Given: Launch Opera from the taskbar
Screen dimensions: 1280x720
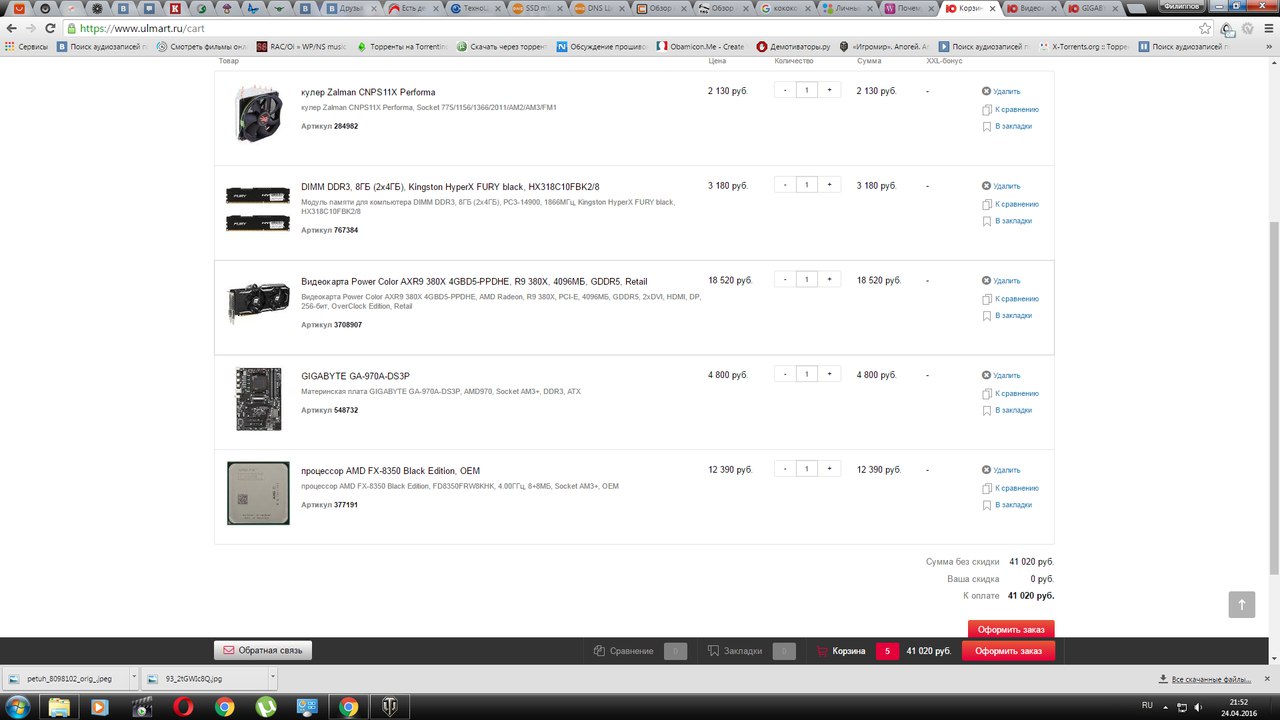Looking at the screenshot, I should click(183, 707).
